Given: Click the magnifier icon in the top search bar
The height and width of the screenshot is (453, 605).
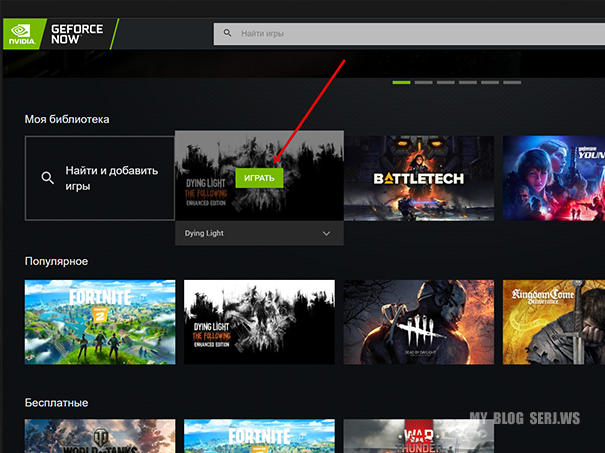Looking at the screenshot, I should (228, 34).
